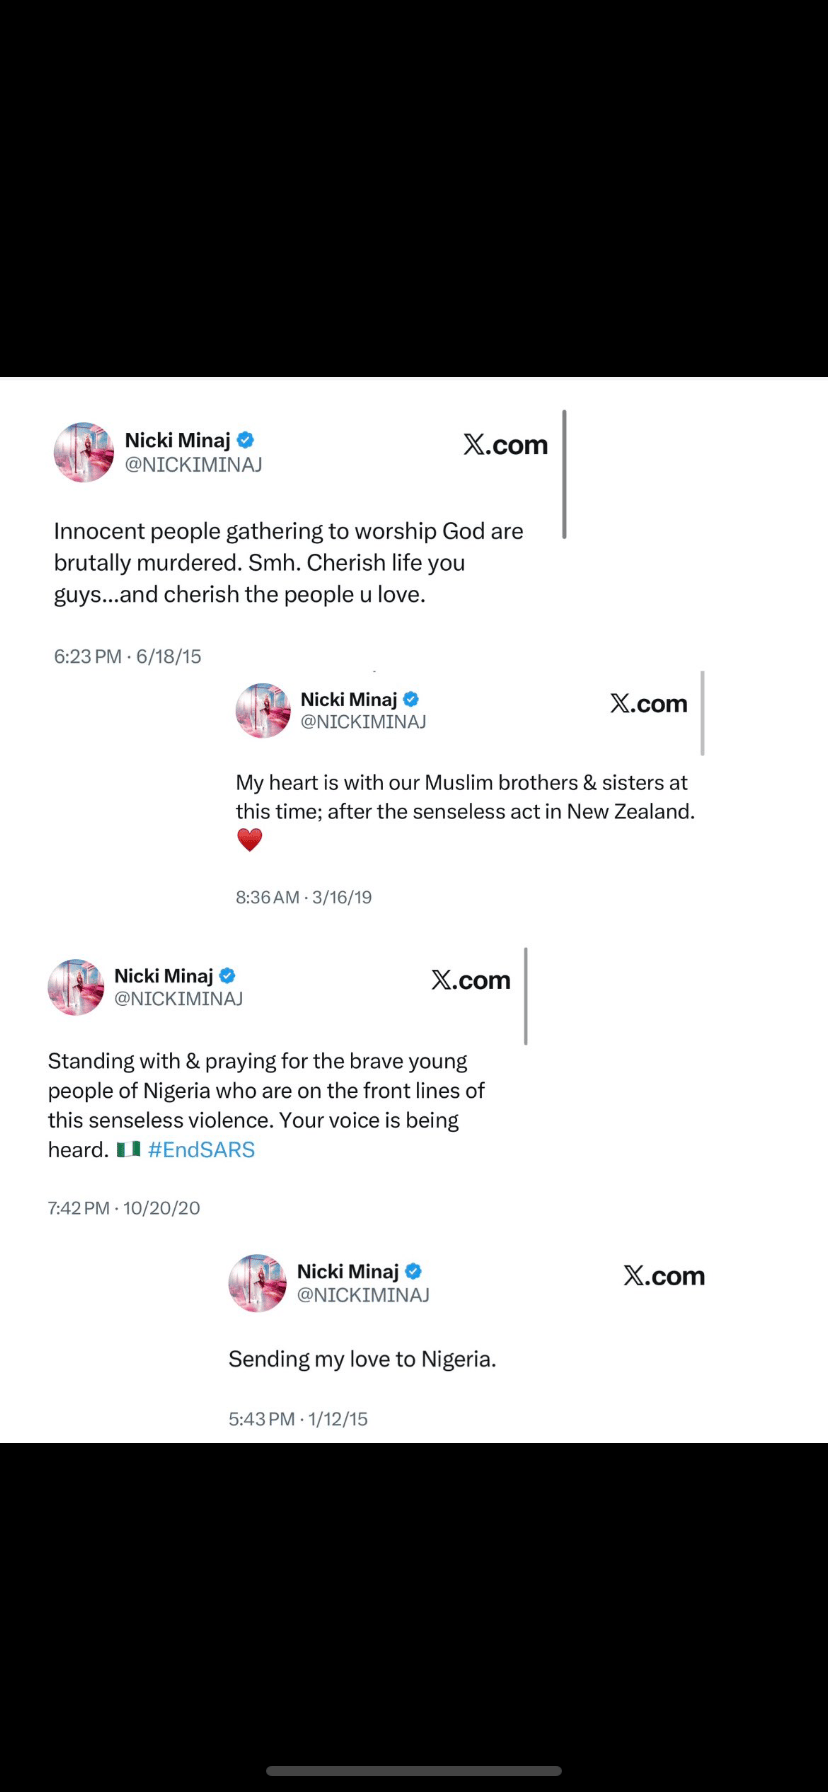828x1792 pixels.
Task: Tap the avatar beside the worship God tweet
Action: pos(84,452)
